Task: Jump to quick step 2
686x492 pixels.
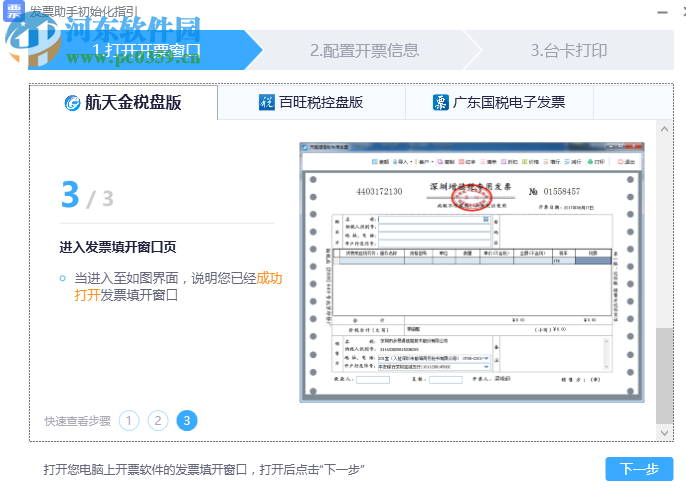Action: (x=158, y=421)
